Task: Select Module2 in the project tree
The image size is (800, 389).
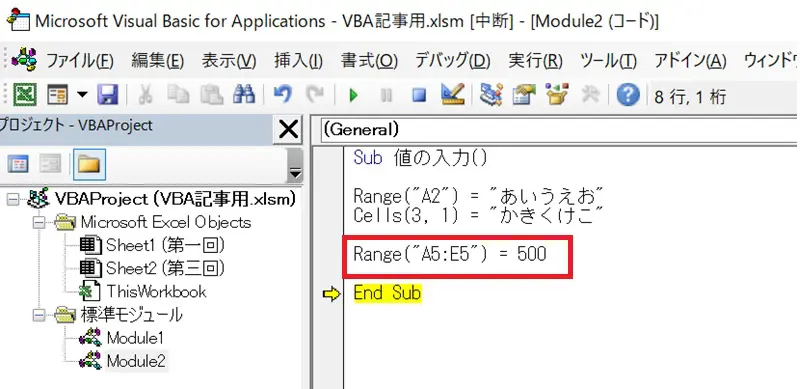Action: tap(136, 361)
